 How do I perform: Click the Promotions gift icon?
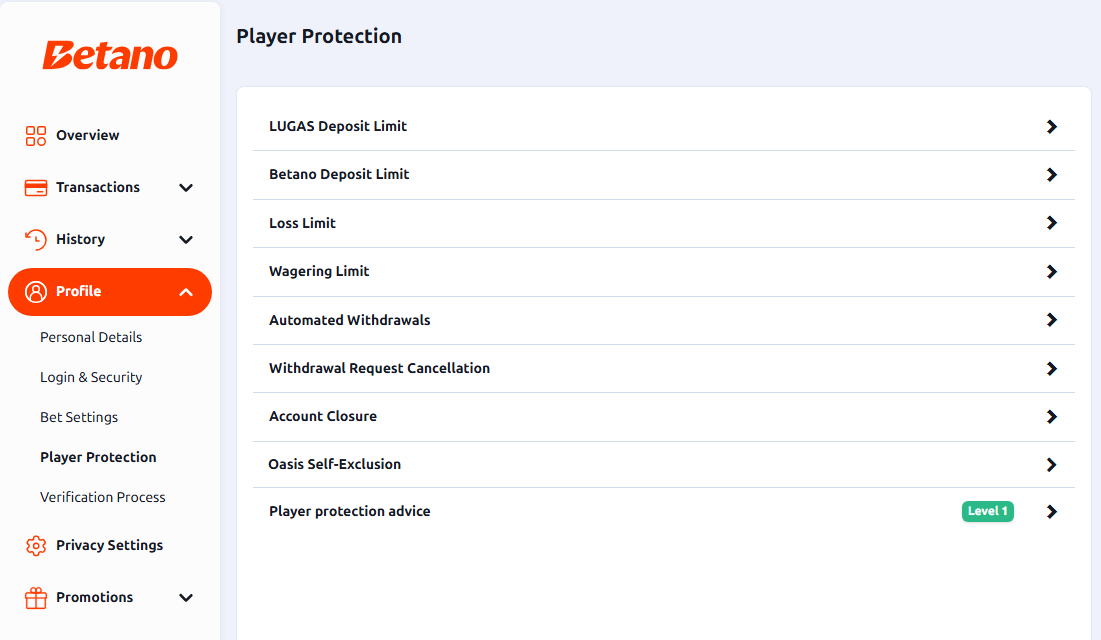tap(36, 598)
